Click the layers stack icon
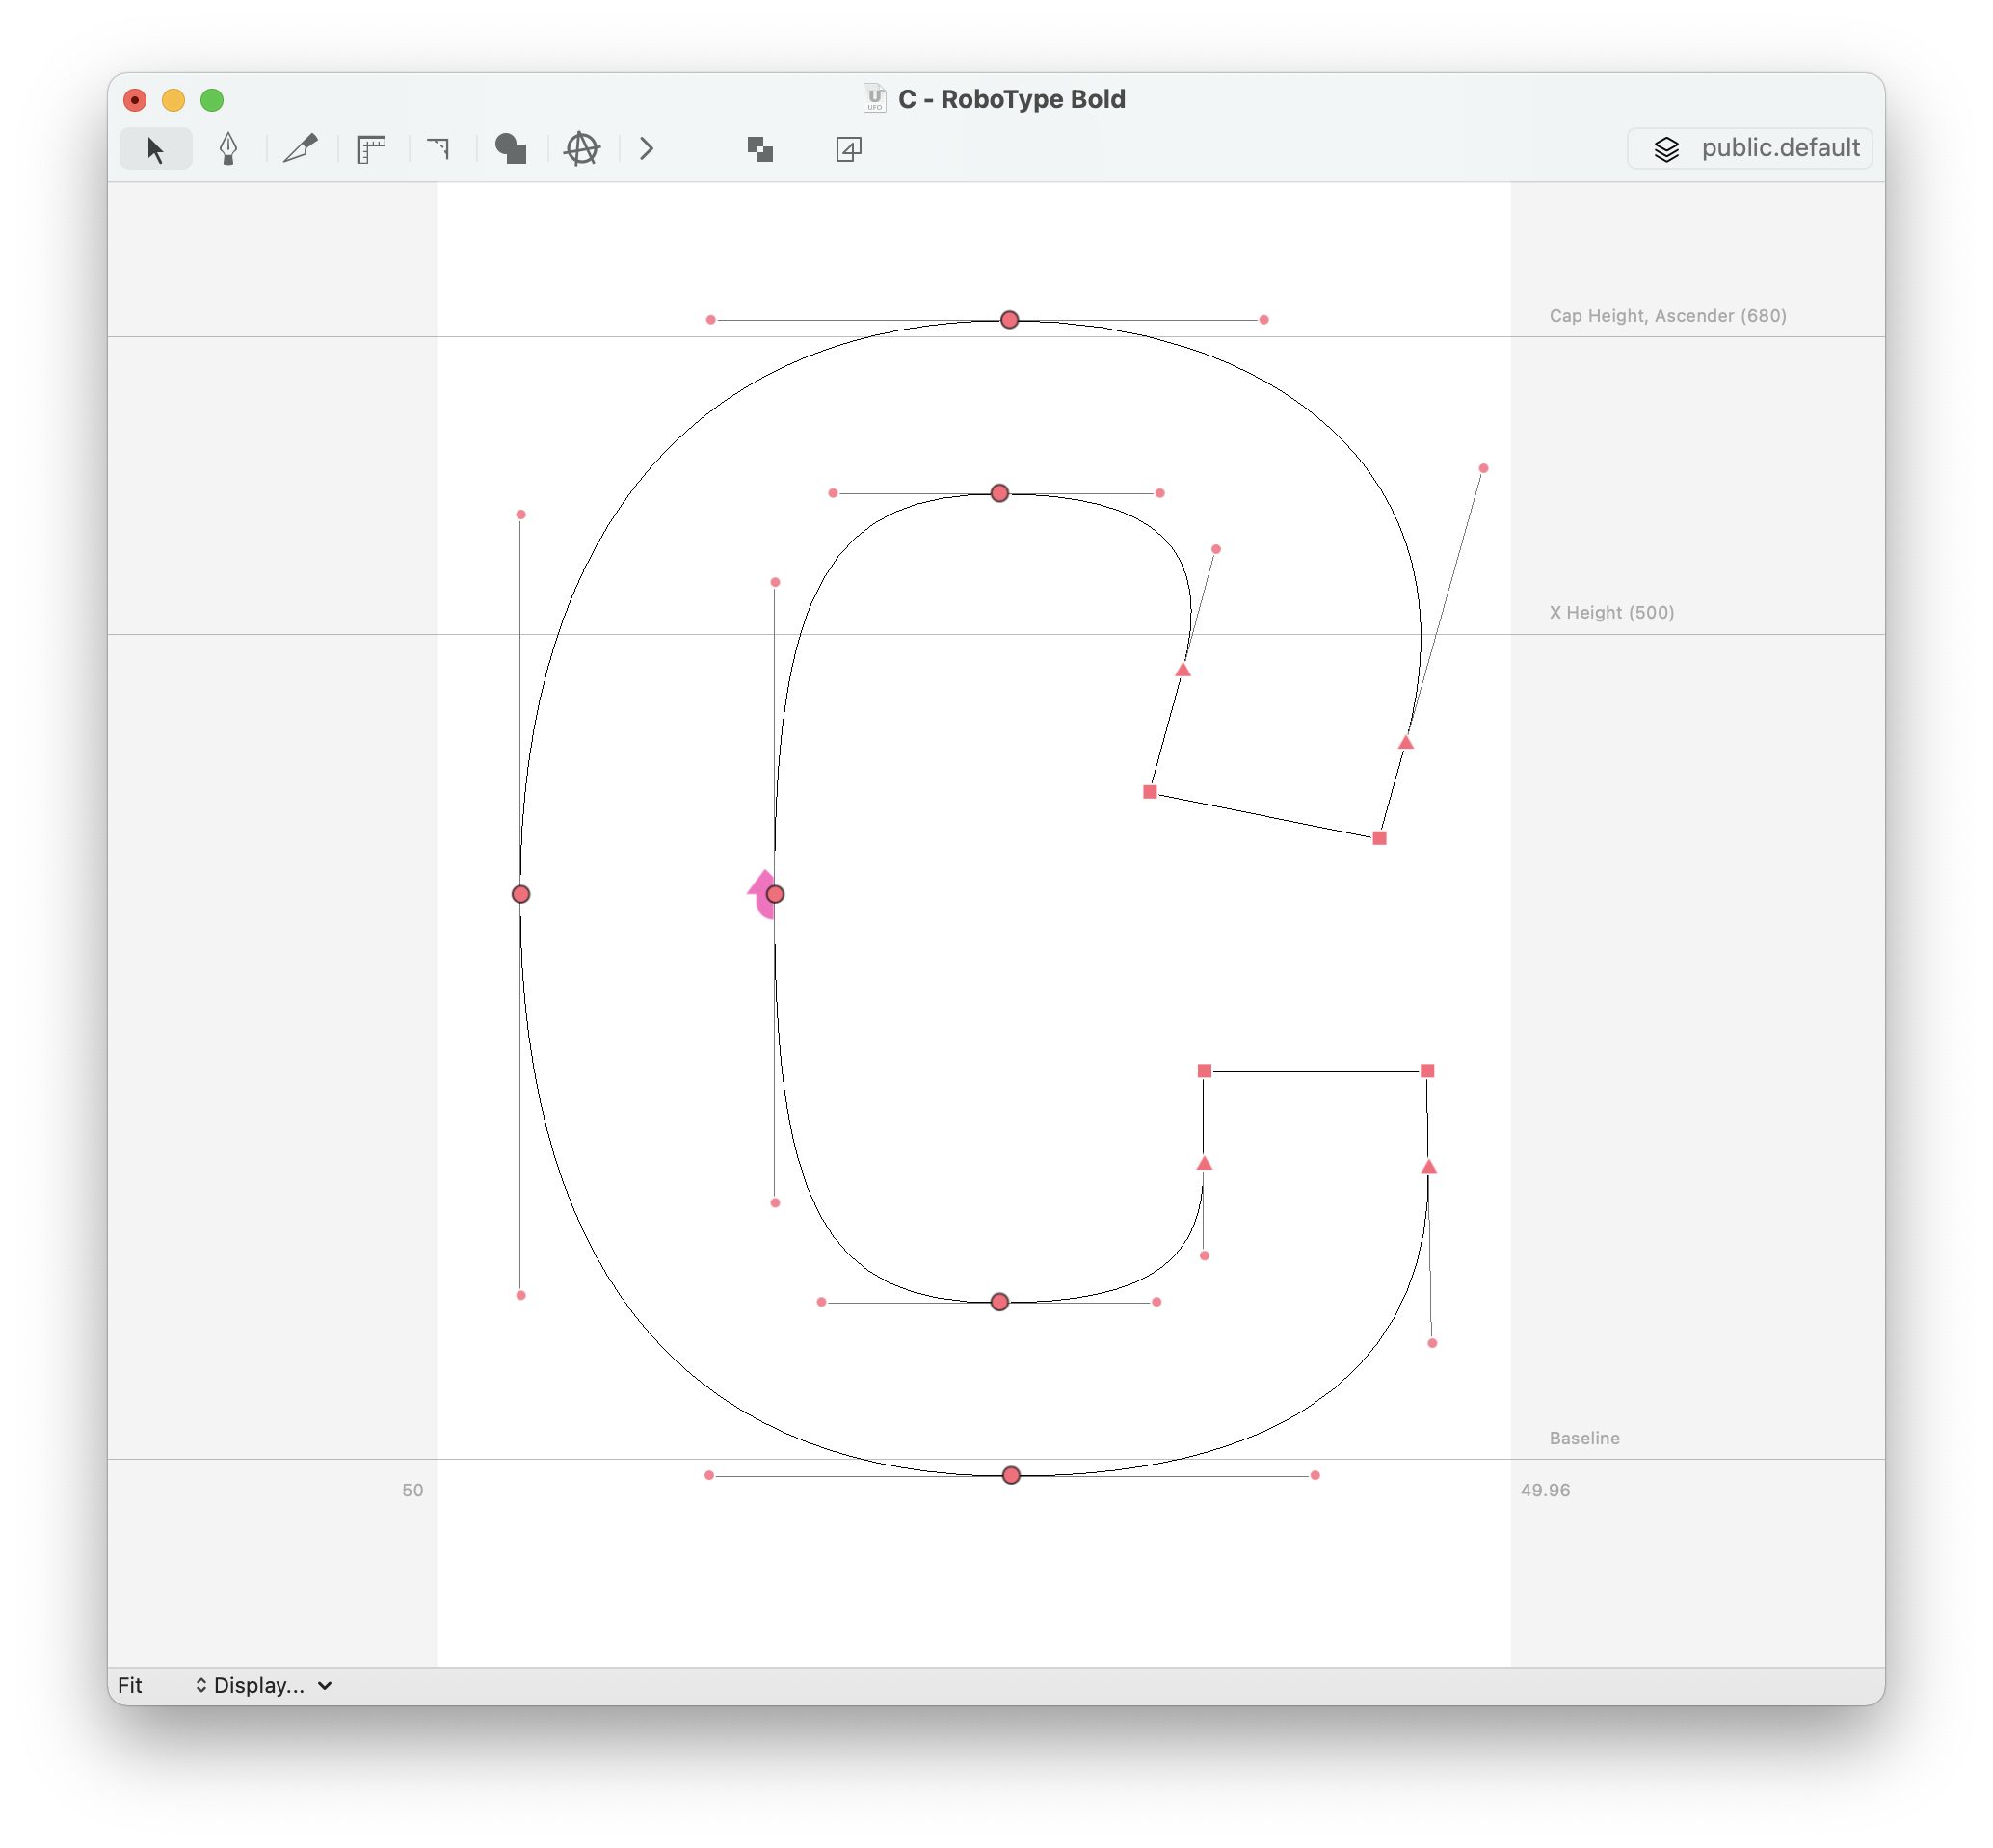The image size is (1993, 1848). click(1666, 149)
